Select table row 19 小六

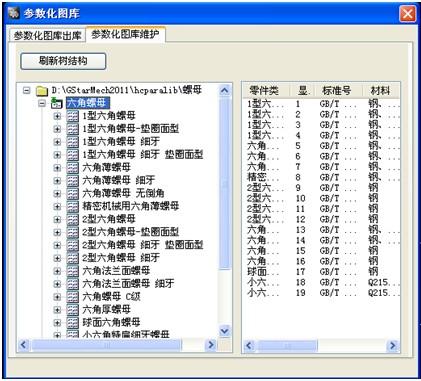[x=321, y=293]
